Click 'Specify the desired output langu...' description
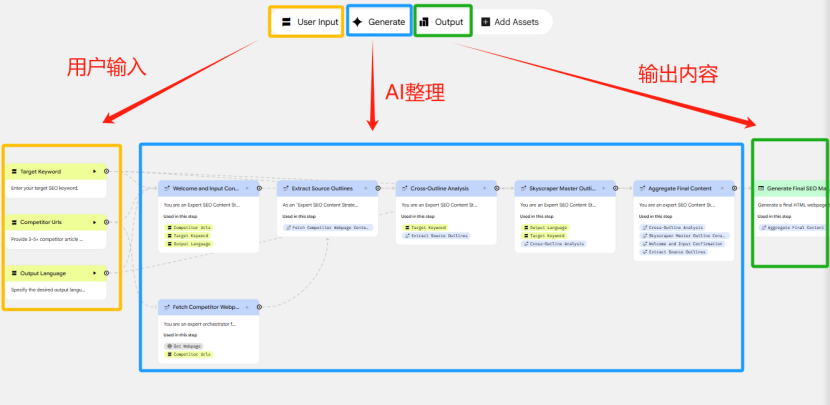Screen dimensions: 830x405 pyautogui.click(x=48, y=290)
